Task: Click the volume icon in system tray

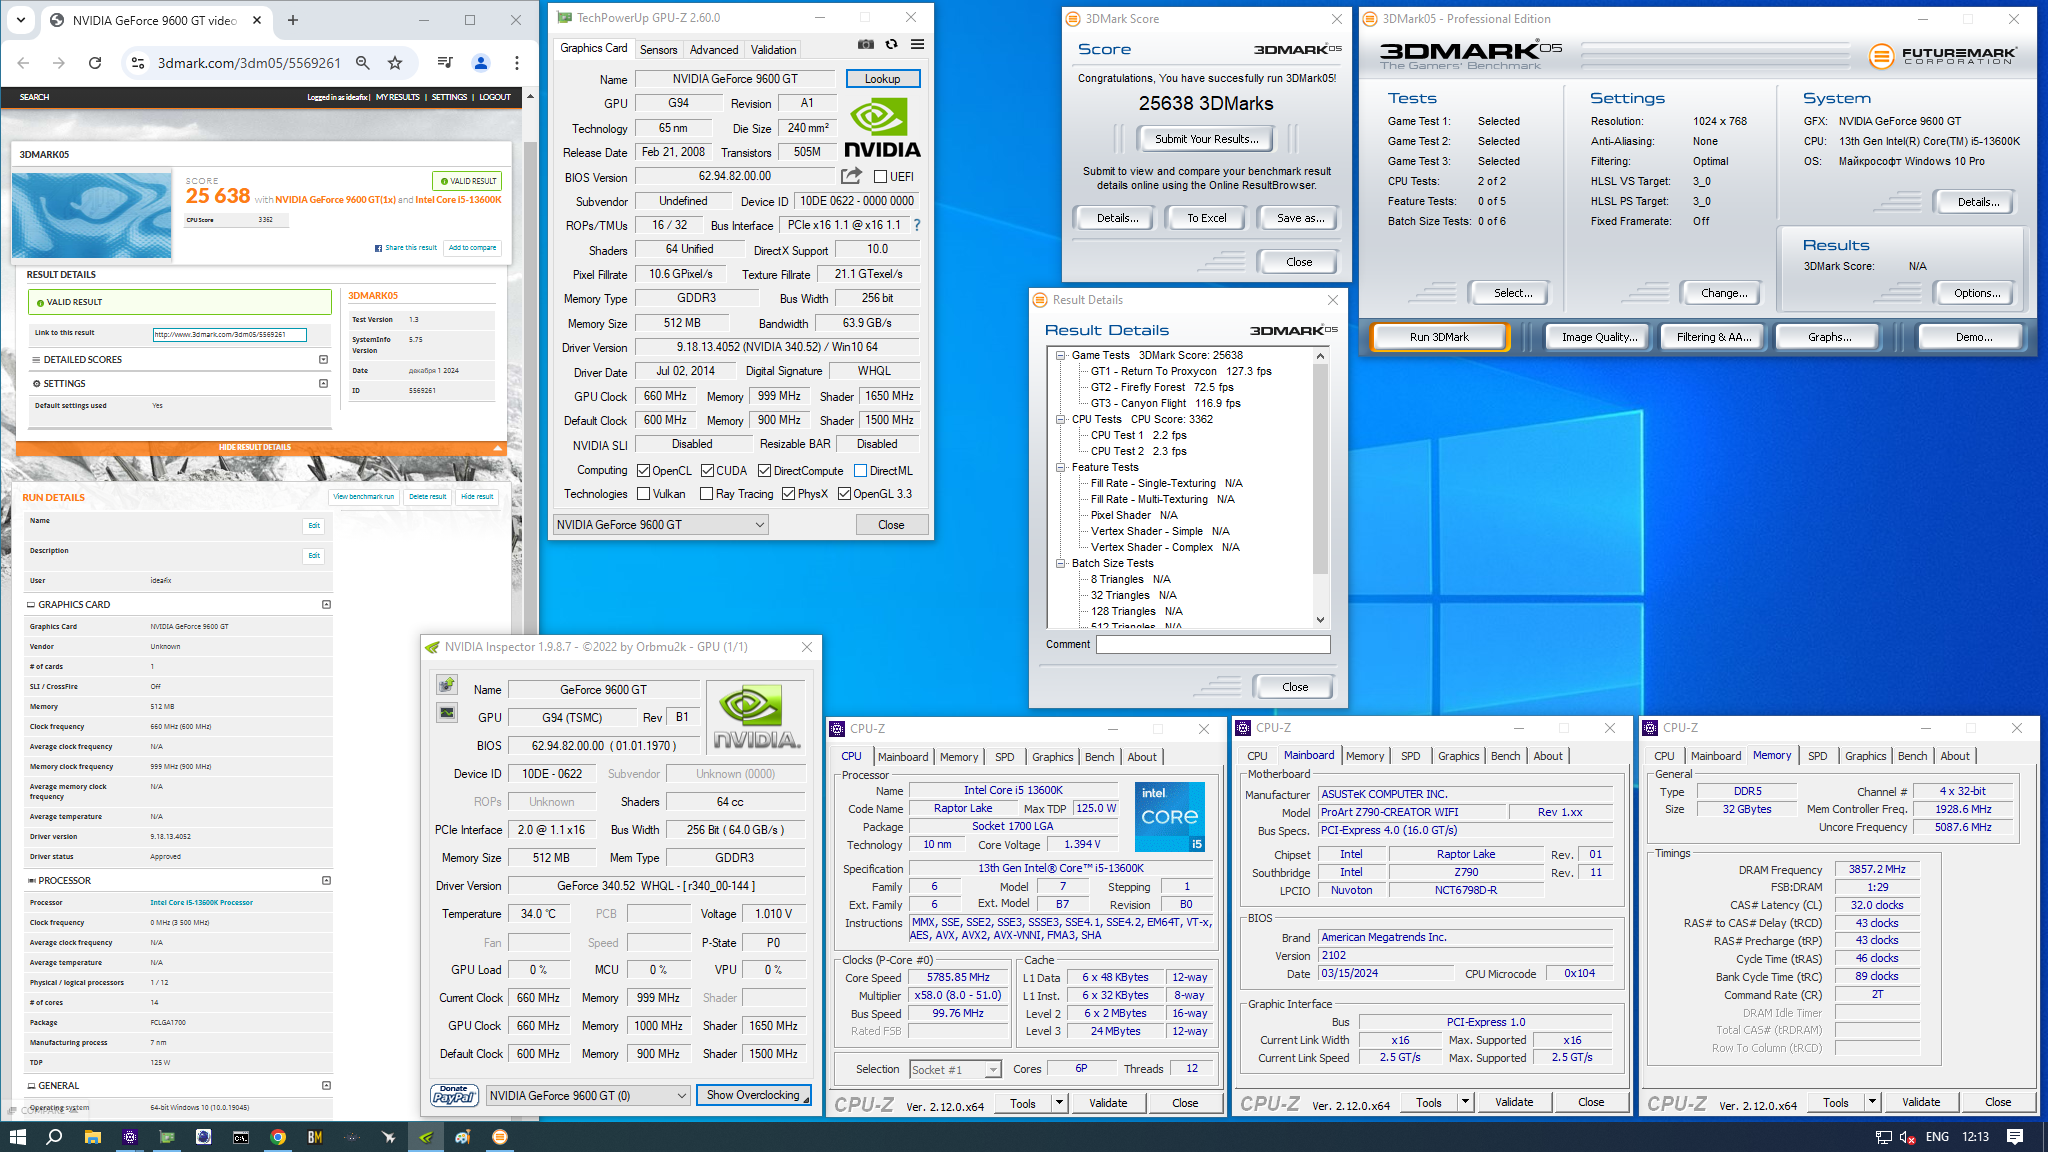Action: [x=1907, y=1137]
